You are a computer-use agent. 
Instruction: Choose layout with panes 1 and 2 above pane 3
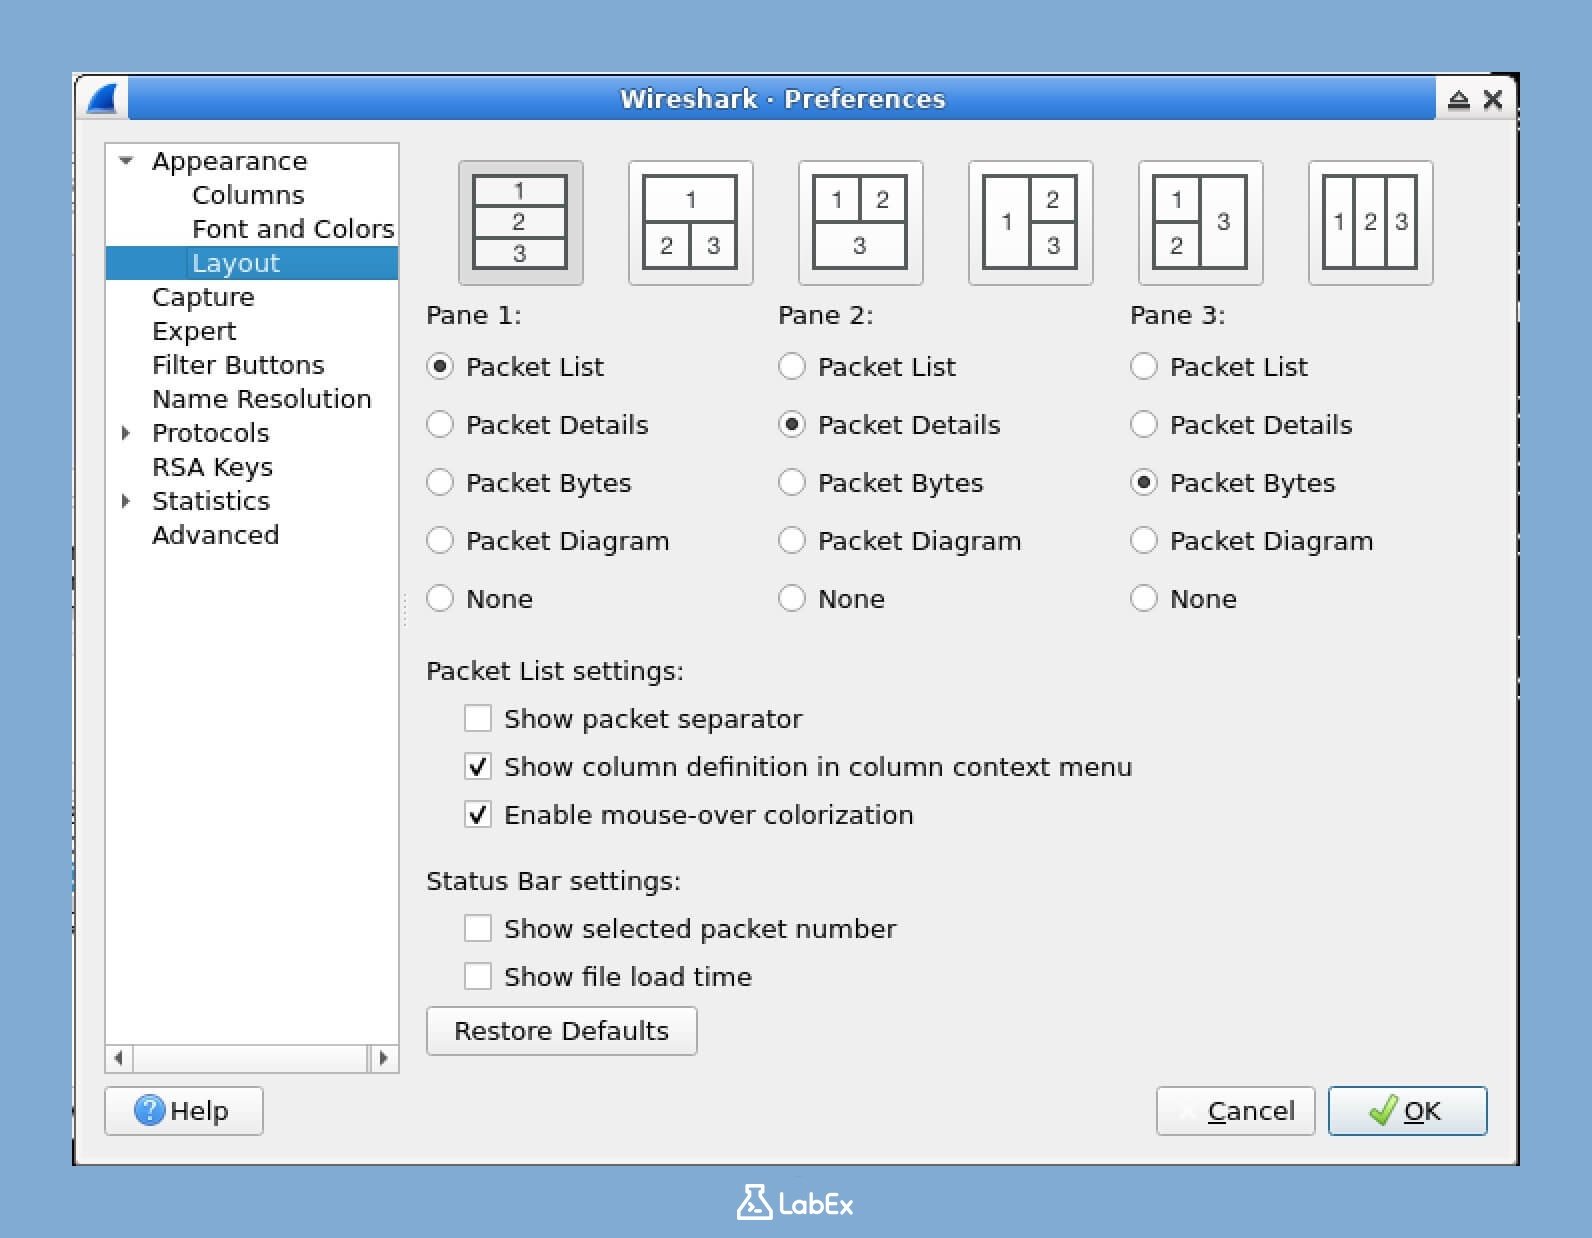860,222
